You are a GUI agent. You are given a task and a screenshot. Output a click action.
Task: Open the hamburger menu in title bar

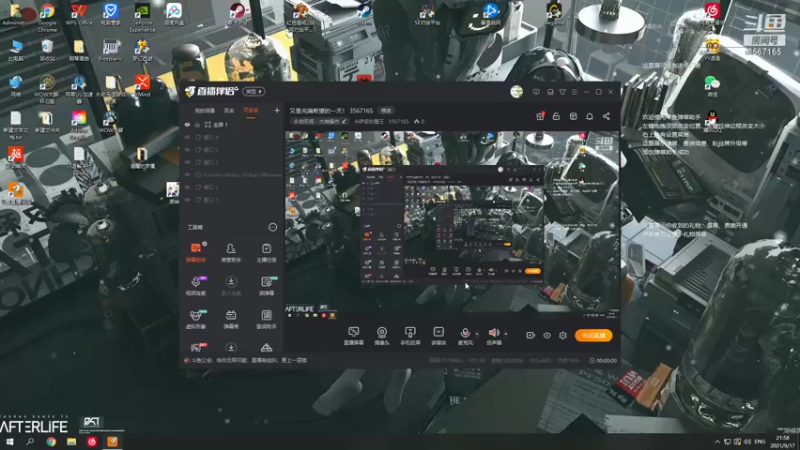point(574,92)
